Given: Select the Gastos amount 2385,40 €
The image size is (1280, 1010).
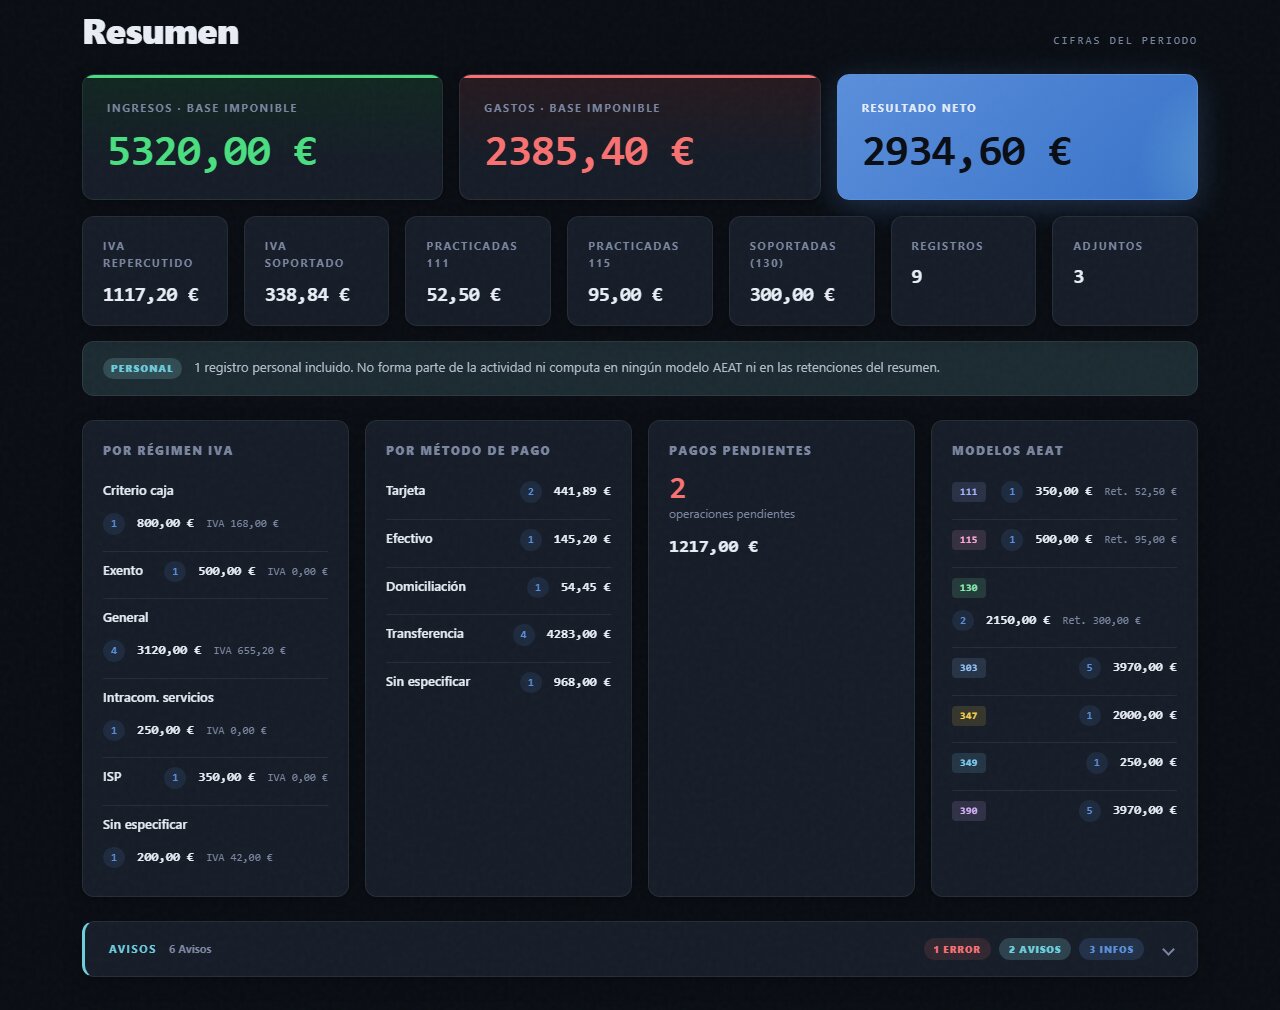Looking at the screenshot, I should 589,152.
